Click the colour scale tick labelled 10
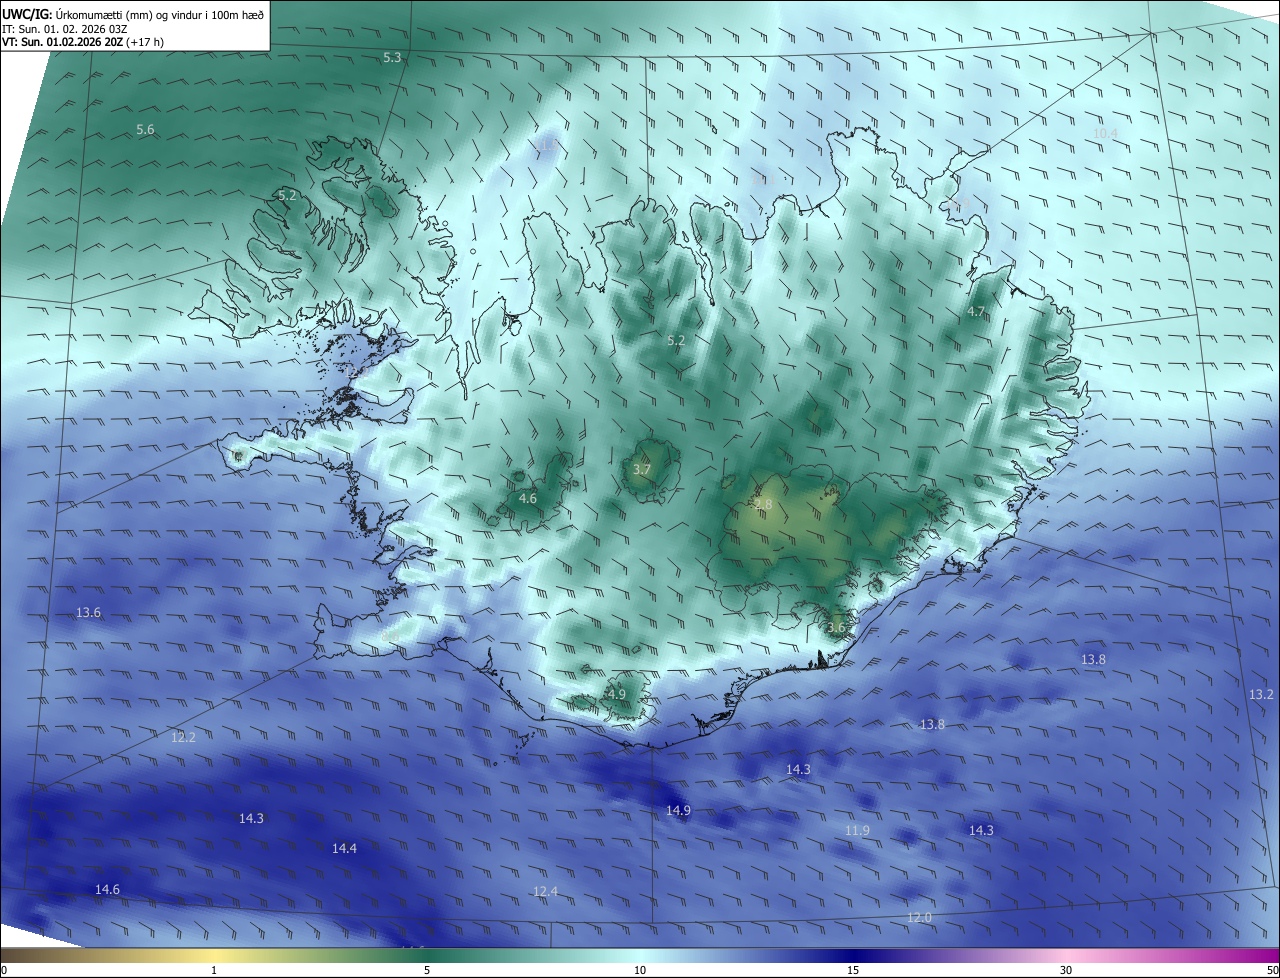This screenshot has height=978, width=1280. 640,970
